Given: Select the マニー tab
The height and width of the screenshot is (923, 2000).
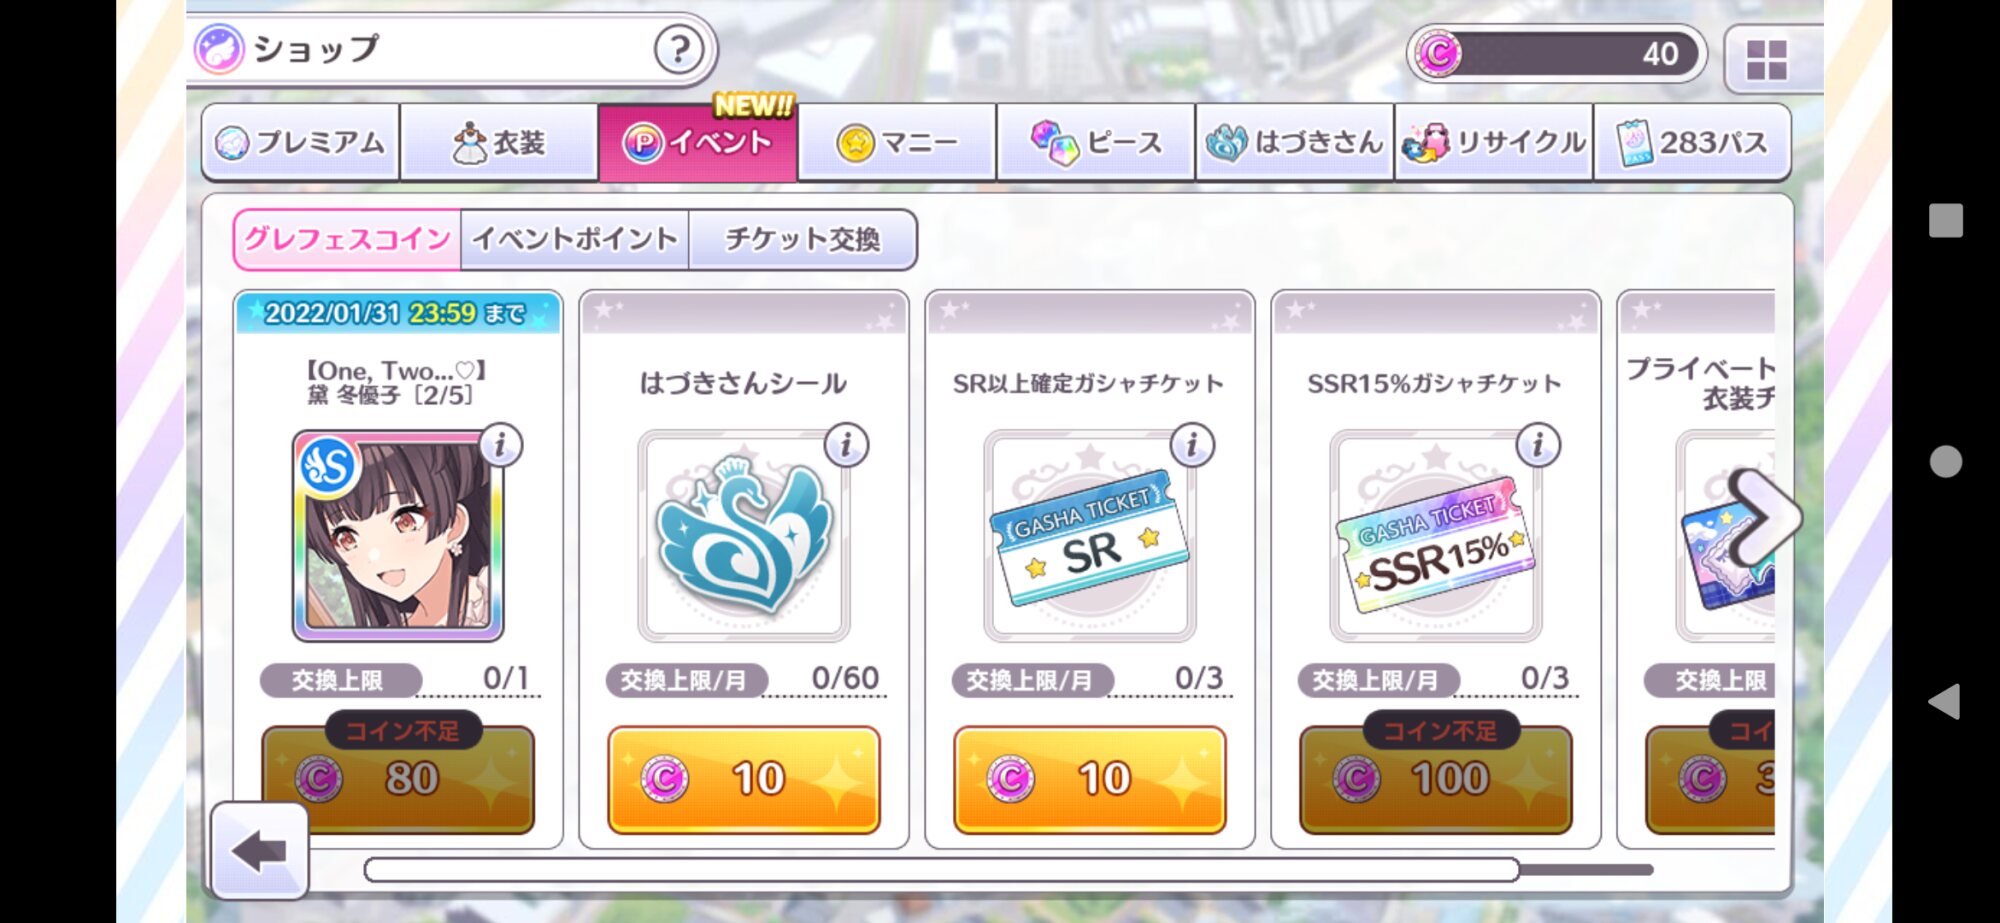Looking at the screenshot, I should tap(897, 142).
